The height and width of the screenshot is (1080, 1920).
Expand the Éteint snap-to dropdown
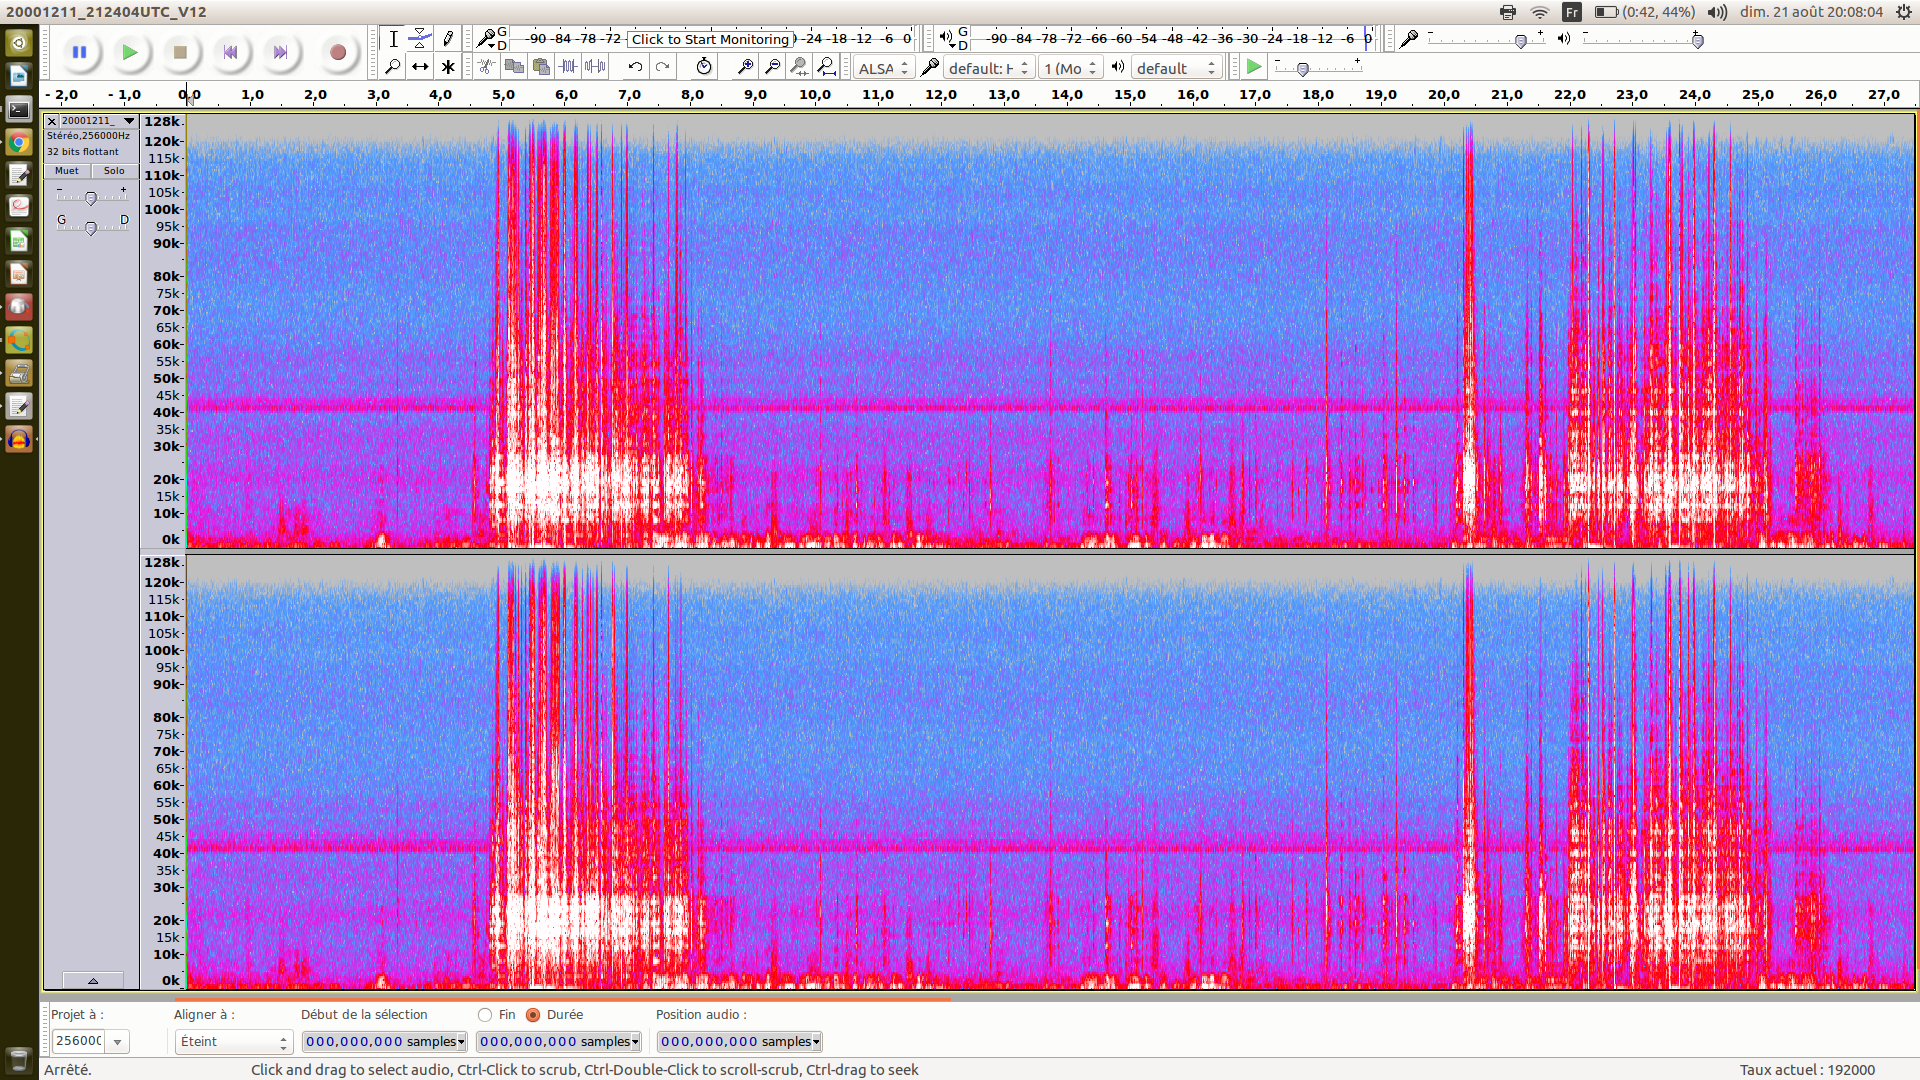234,1042
